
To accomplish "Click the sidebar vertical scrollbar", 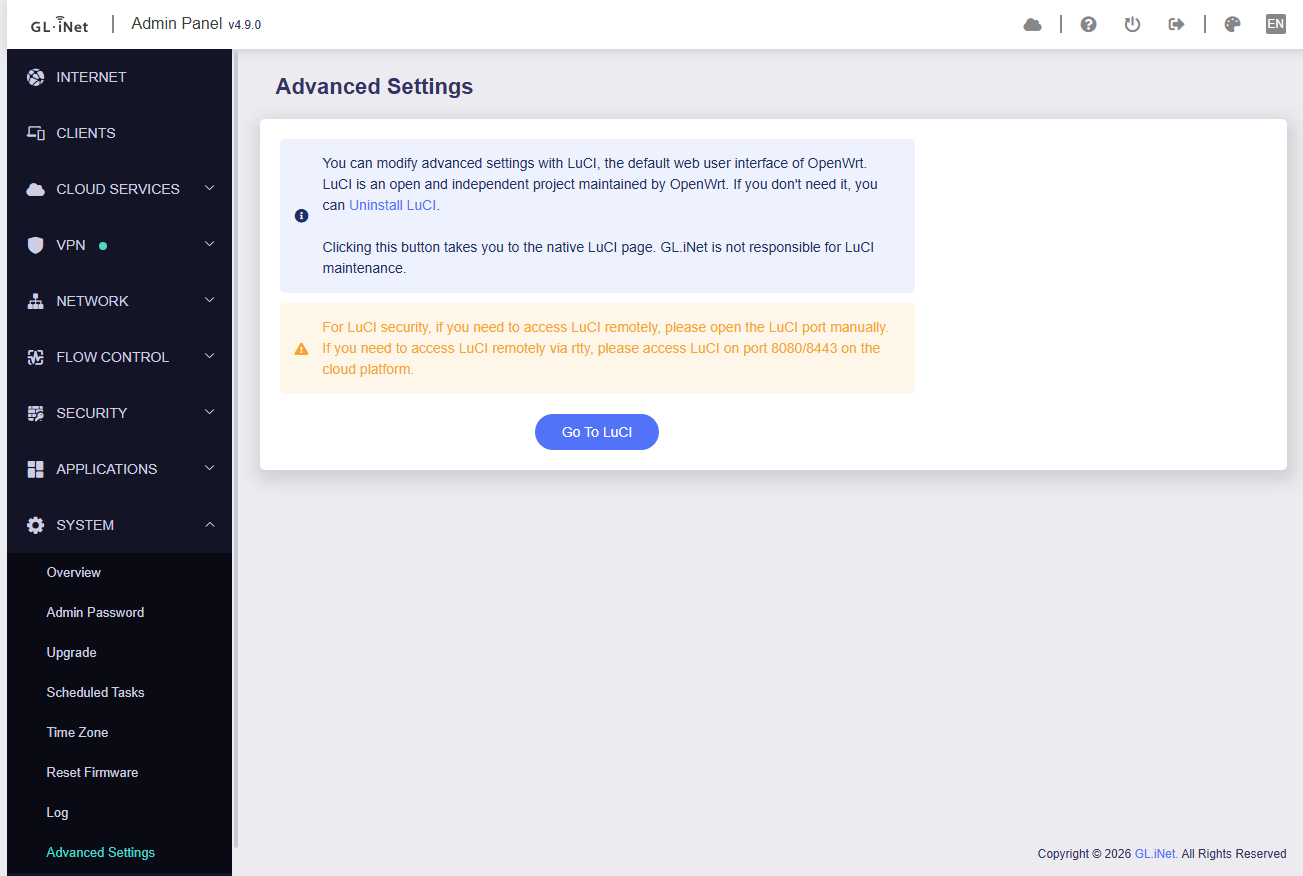I will click(236, 448).
